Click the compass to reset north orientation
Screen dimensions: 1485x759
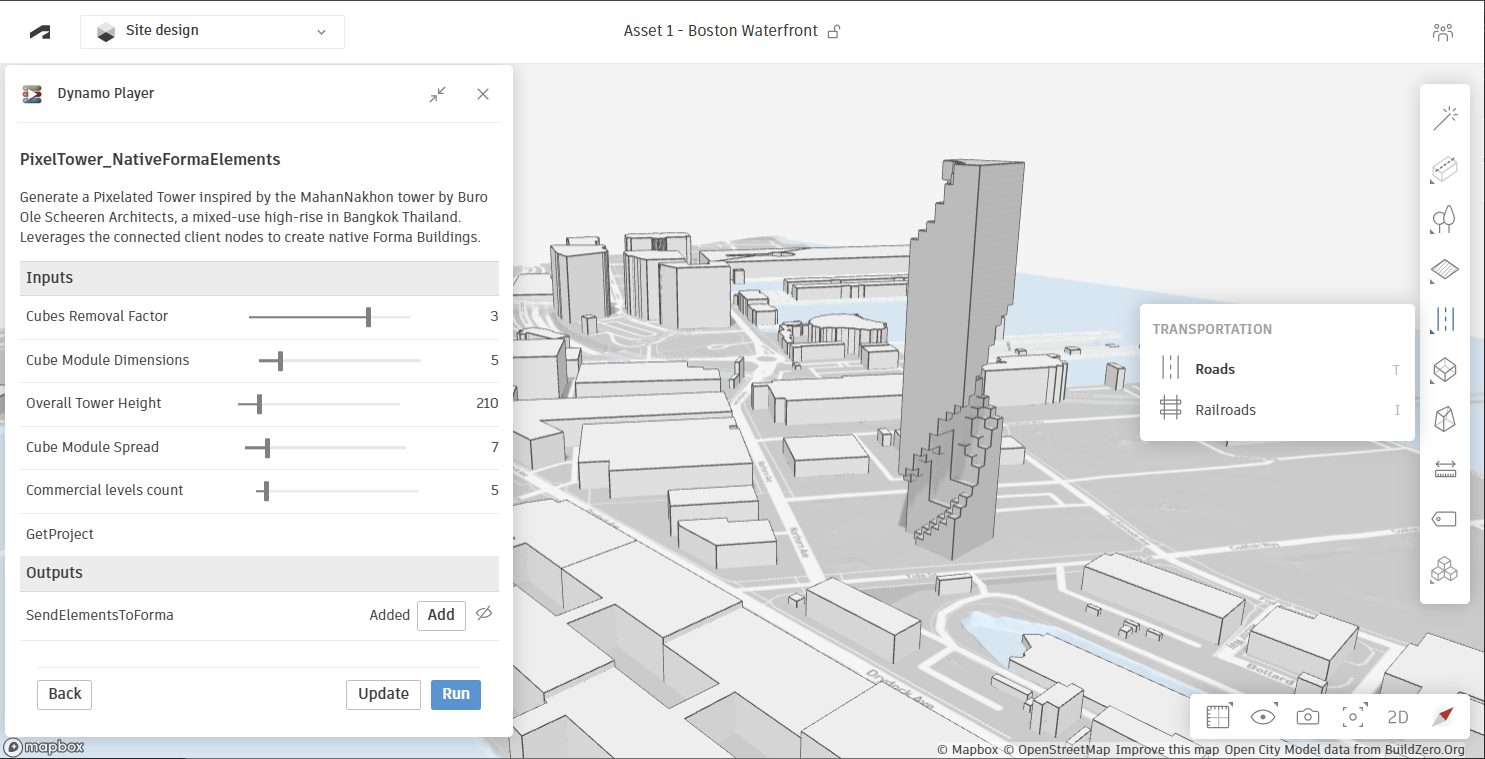coord(1442,716)
